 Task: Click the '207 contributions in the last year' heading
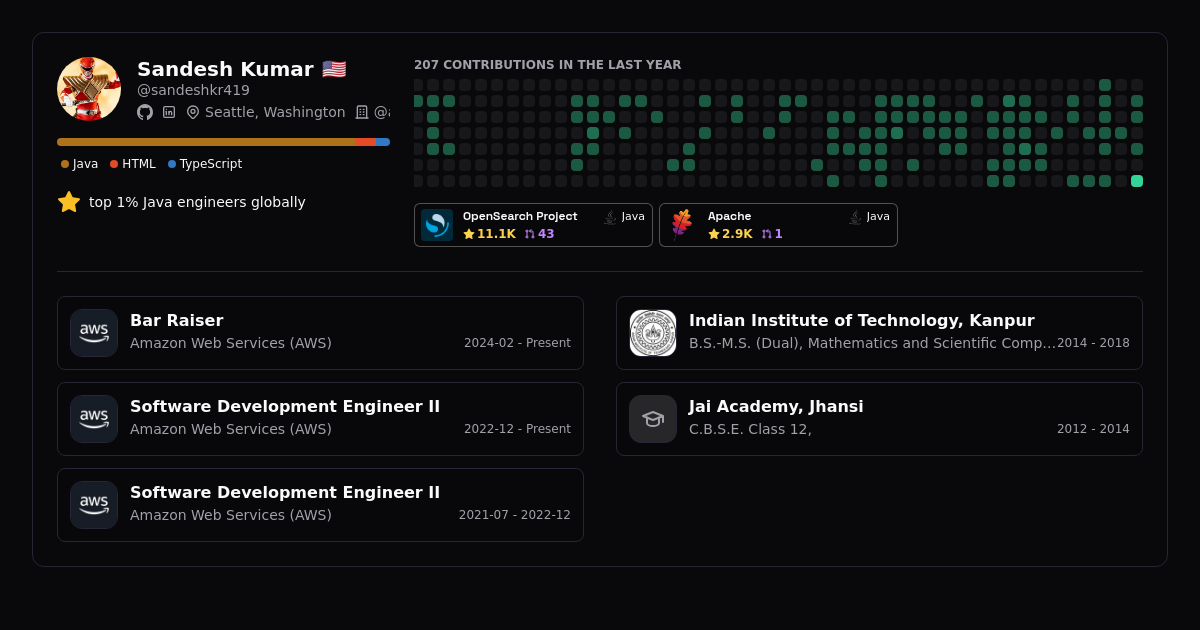(x=548, y=65)
